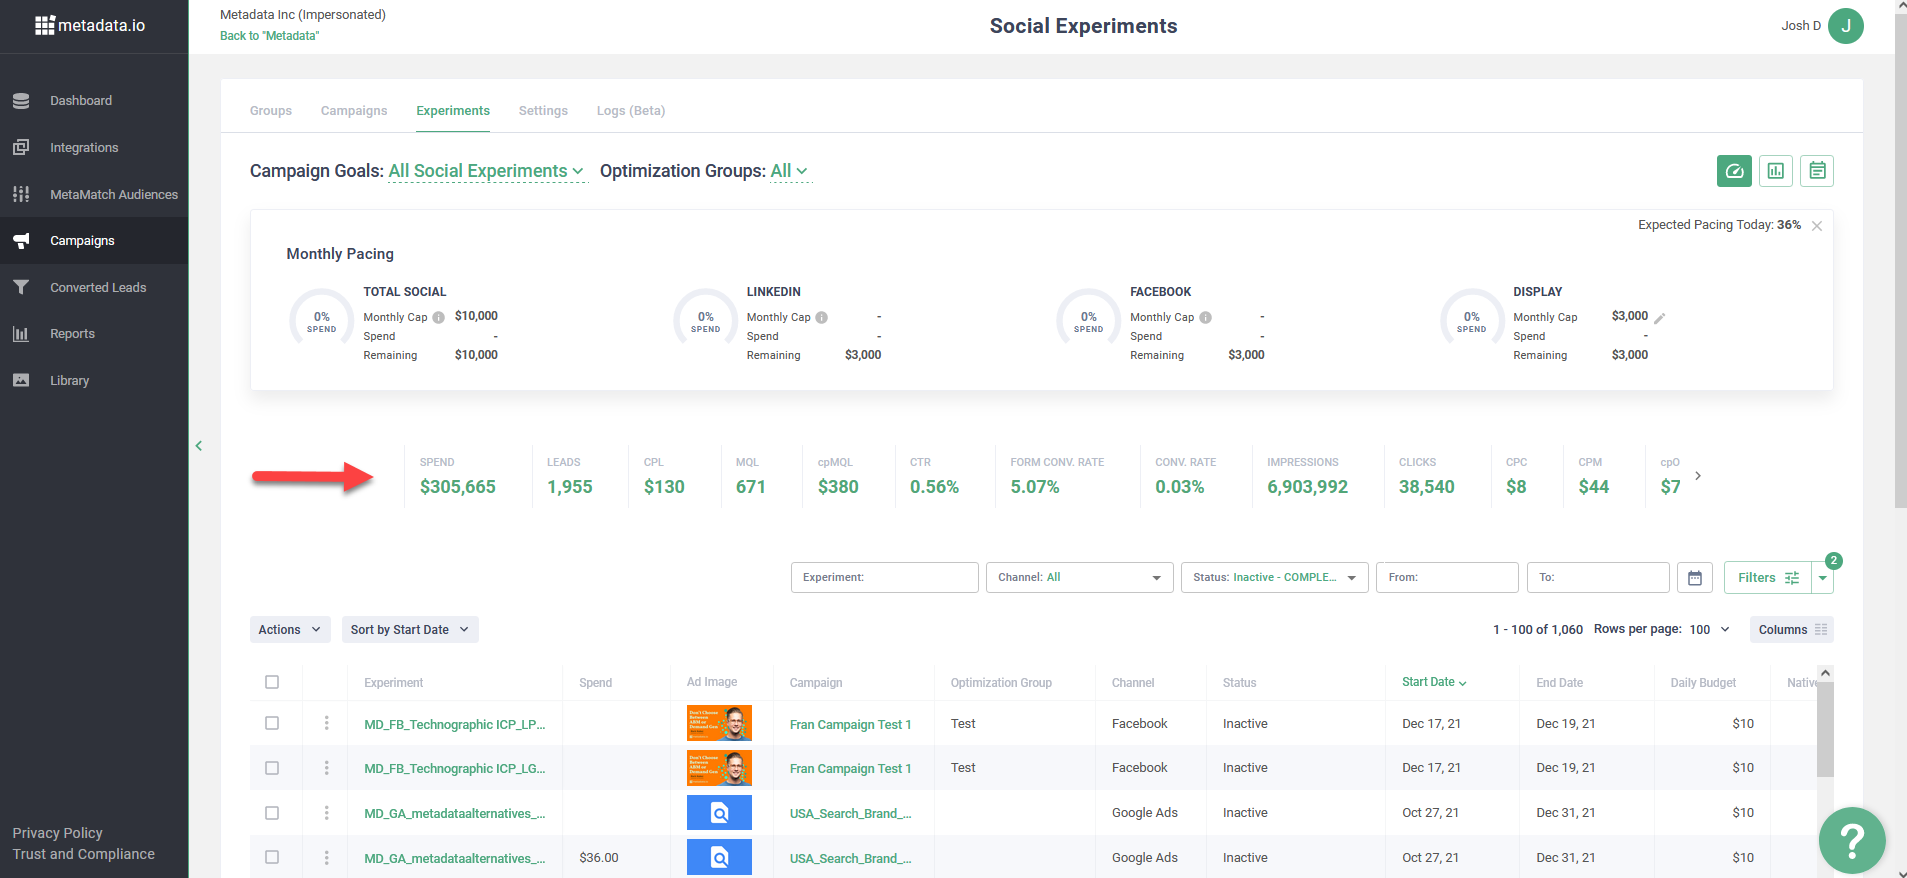Expand the Campaign Goals dropdown

[486, 171]
